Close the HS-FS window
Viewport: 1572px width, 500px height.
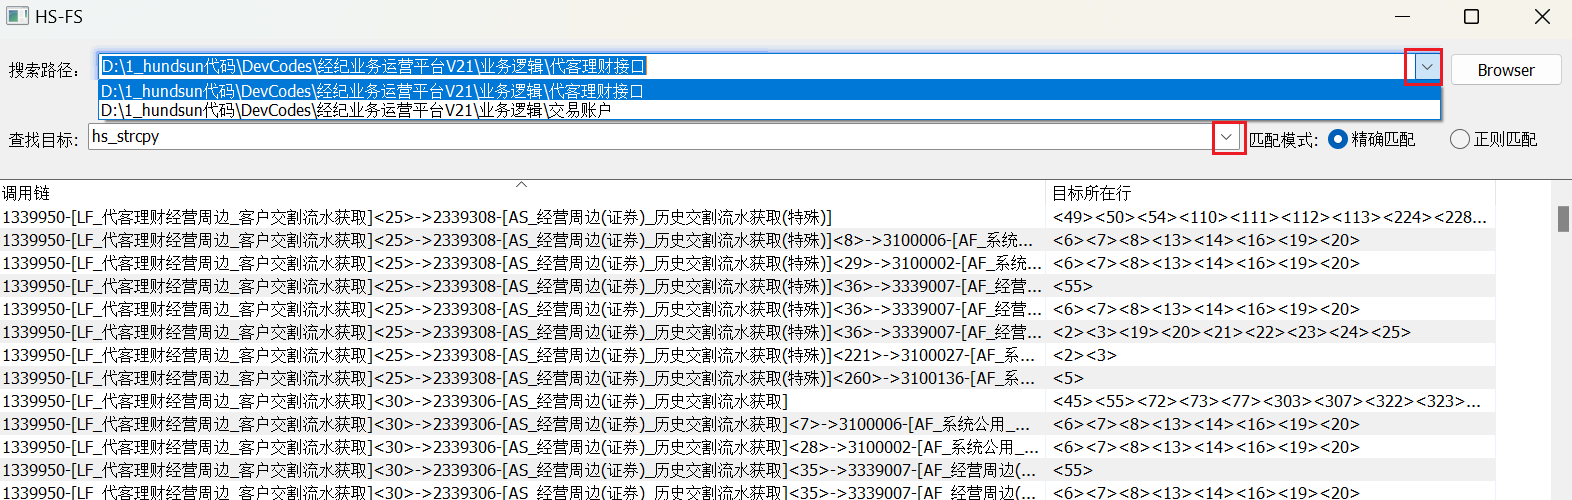1542,17
